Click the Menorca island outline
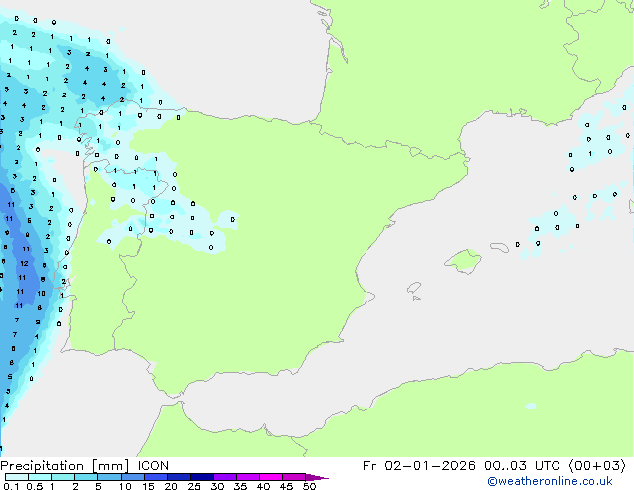 coord(499,247)
